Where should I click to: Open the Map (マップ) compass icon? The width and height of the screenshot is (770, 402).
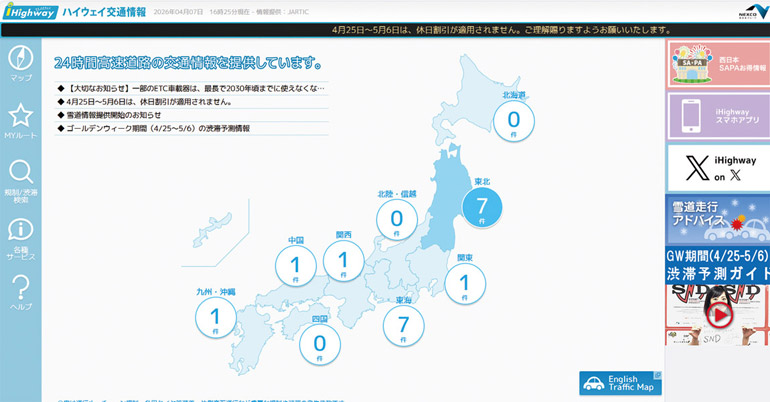pos(20,60)
